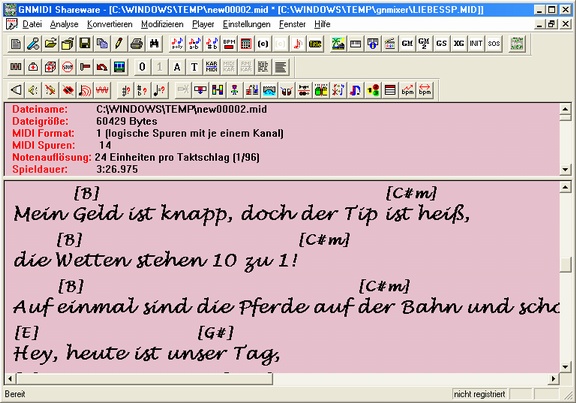
Task: Click the 'Dateiname:' label
Action: click(x=40, y=109)
